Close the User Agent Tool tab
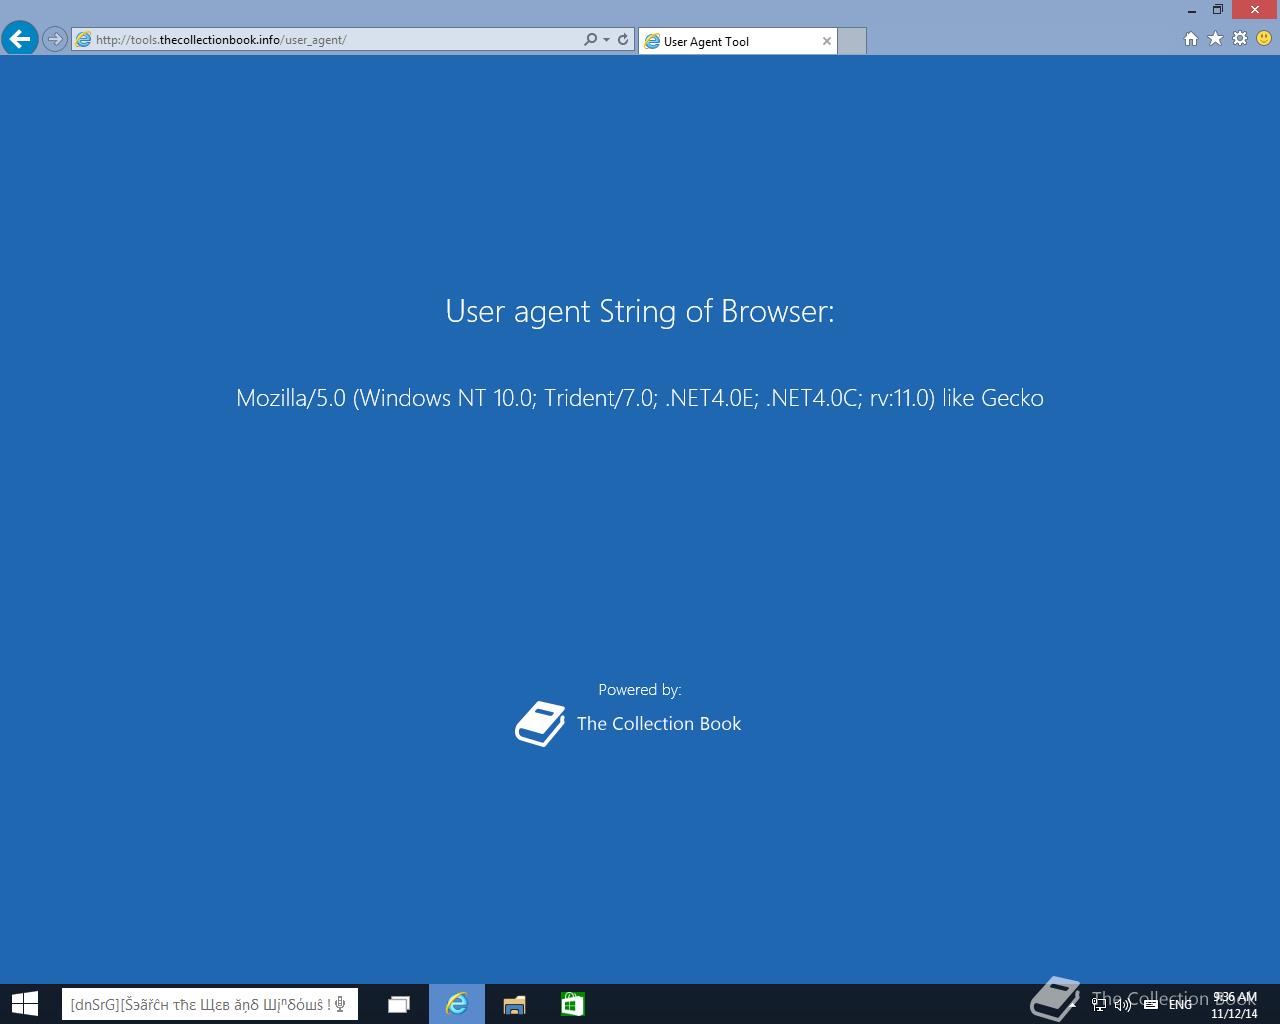 coord(827,41)
